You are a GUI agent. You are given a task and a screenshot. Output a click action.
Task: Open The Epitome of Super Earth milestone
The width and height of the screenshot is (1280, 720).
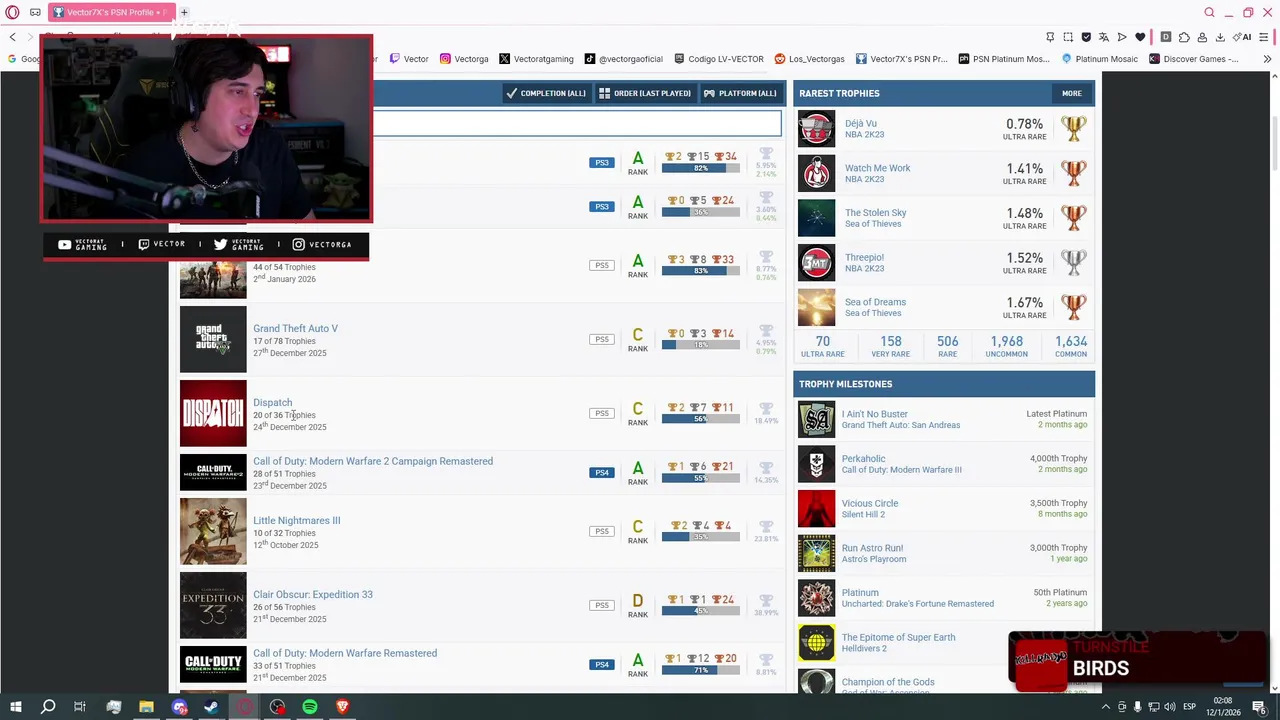tap(898, 637)
